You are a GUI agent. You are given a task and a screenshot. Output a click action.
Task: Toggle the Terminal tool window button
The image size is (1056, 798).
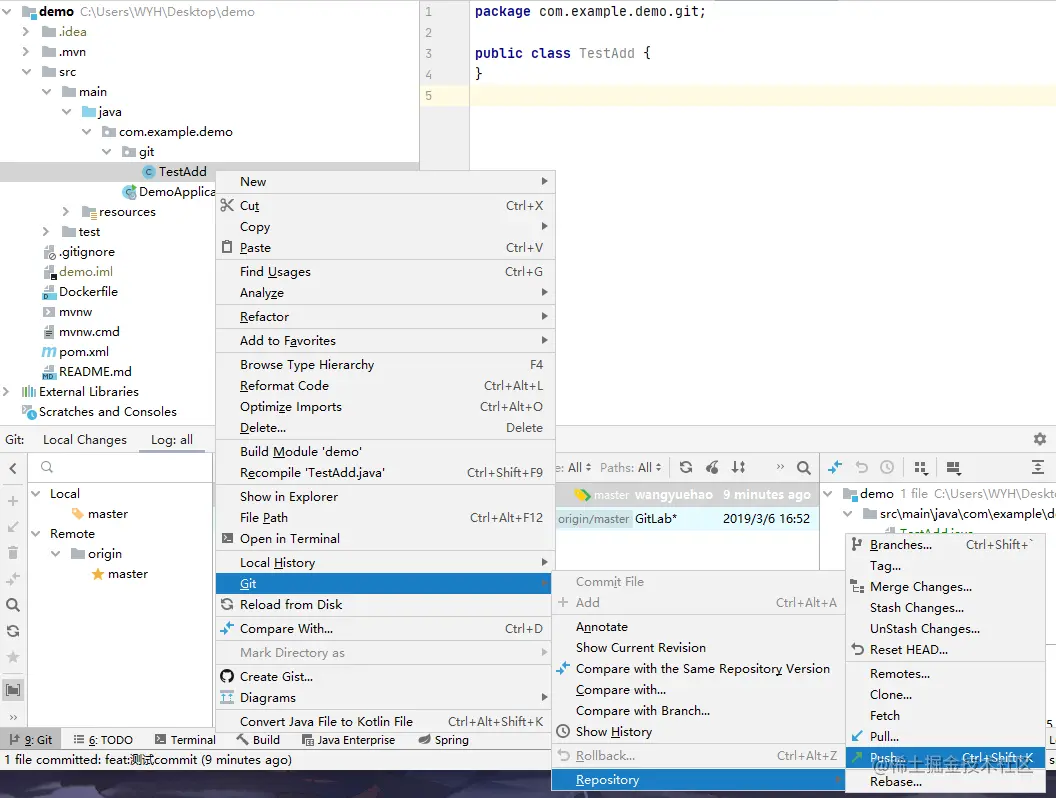185,739
